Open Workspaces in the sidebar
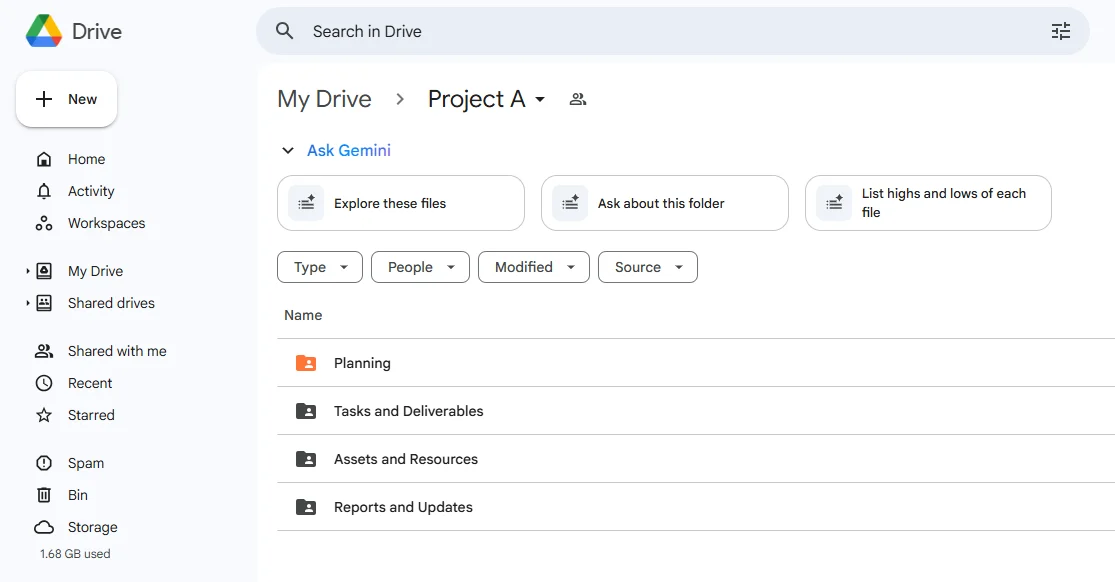Image resolution: width=1115 pixels, height=582 pixels. [x=105, y=223]
